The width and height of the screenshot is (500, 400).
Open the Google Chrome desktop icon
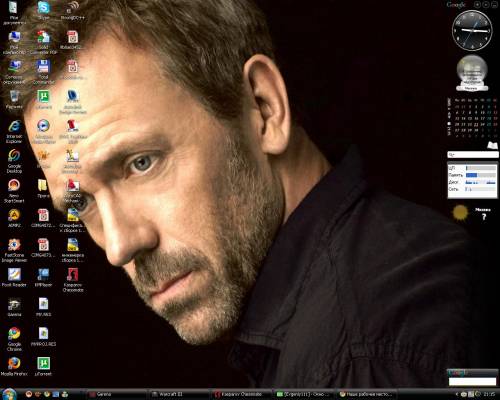coord(14,339)
